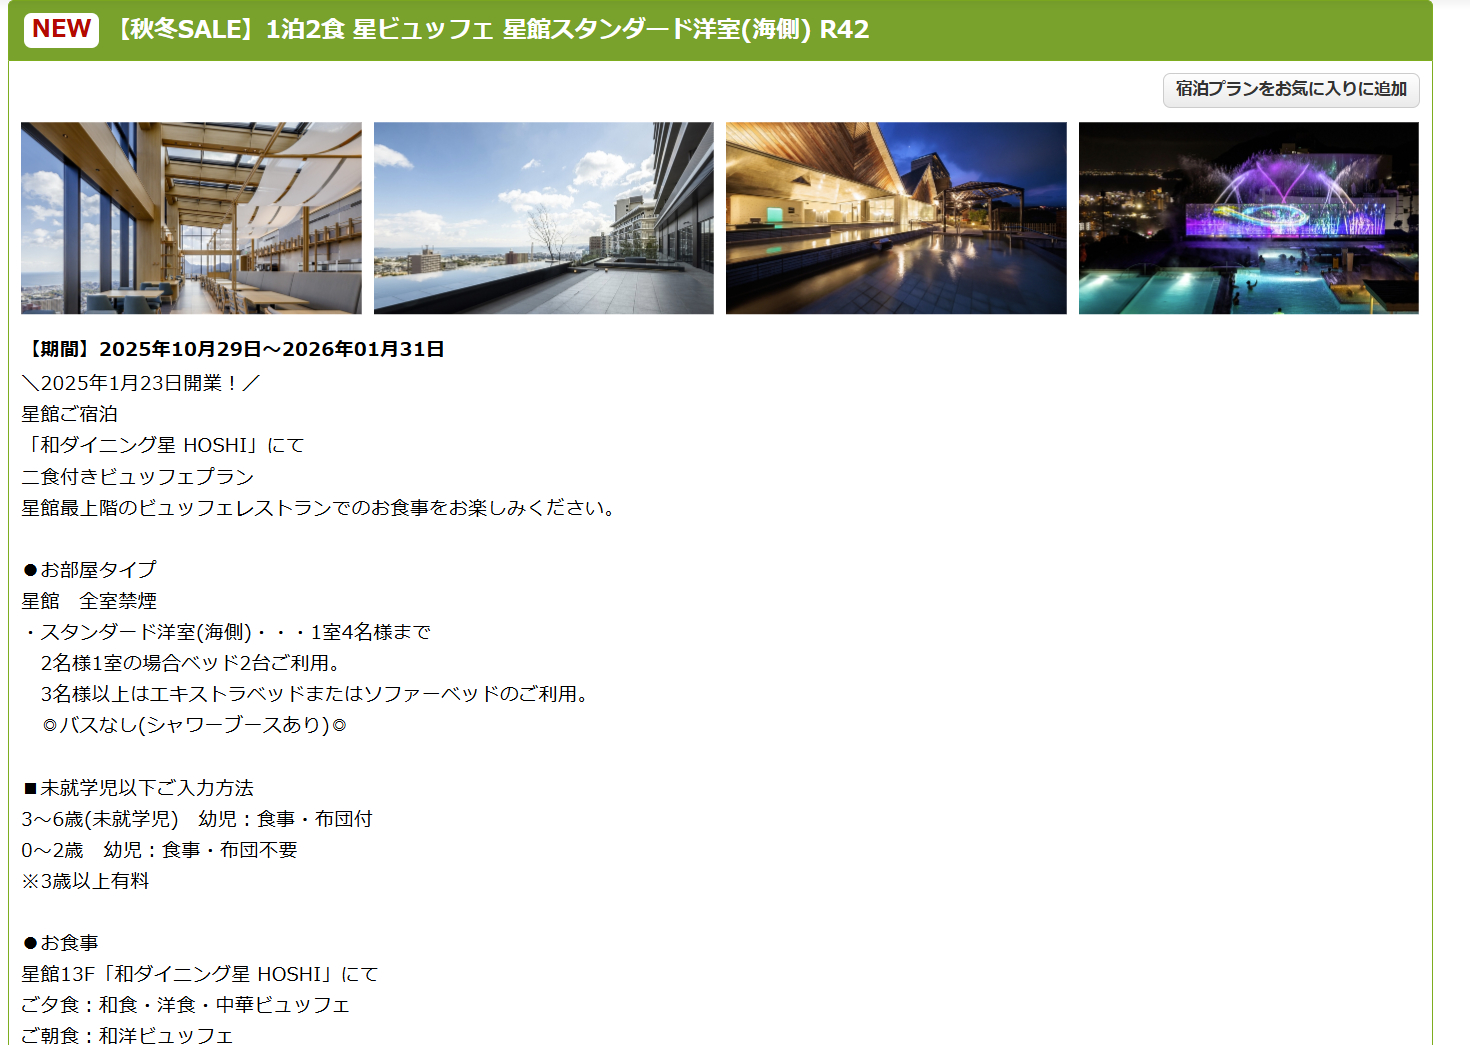The height and width of the screenshot is (1045, 1470).
Task: Click the ■未就学児以下ご入力方法 heading
Action: coord(139,787)
